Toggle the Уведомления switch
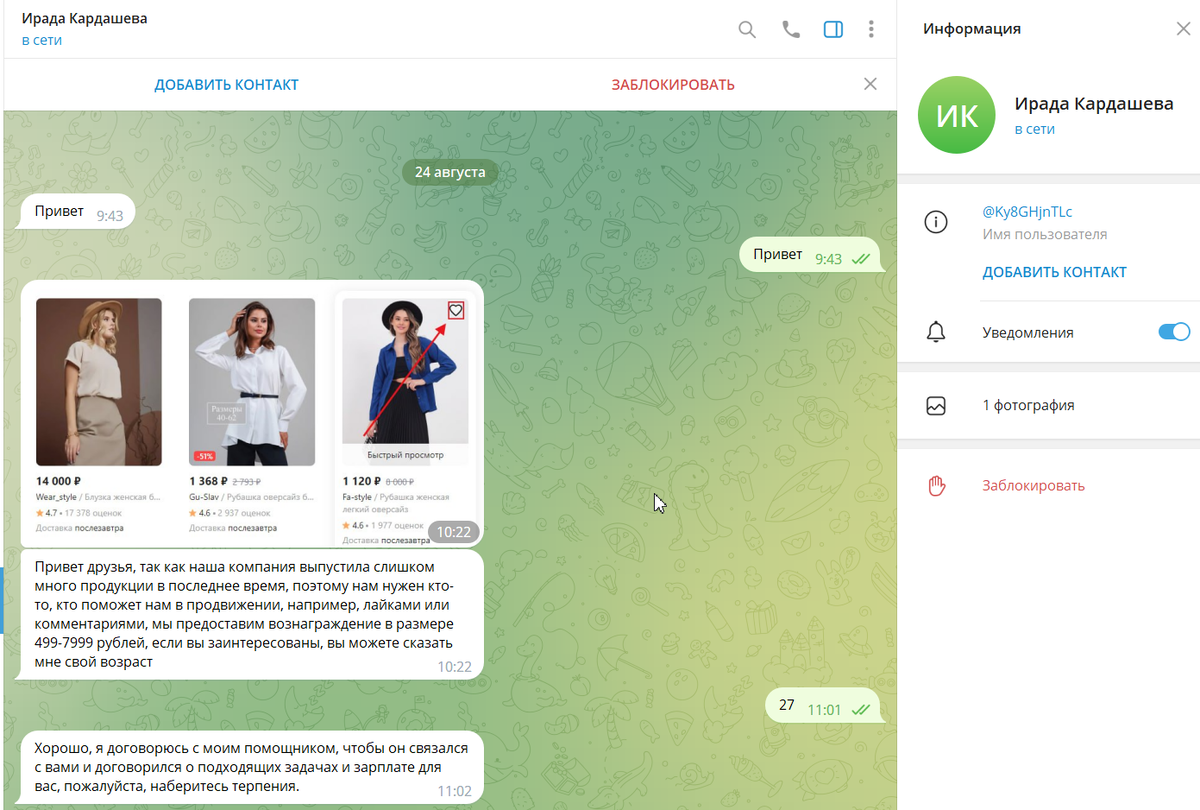1200x810 pixels. [x=1174, y=332]
